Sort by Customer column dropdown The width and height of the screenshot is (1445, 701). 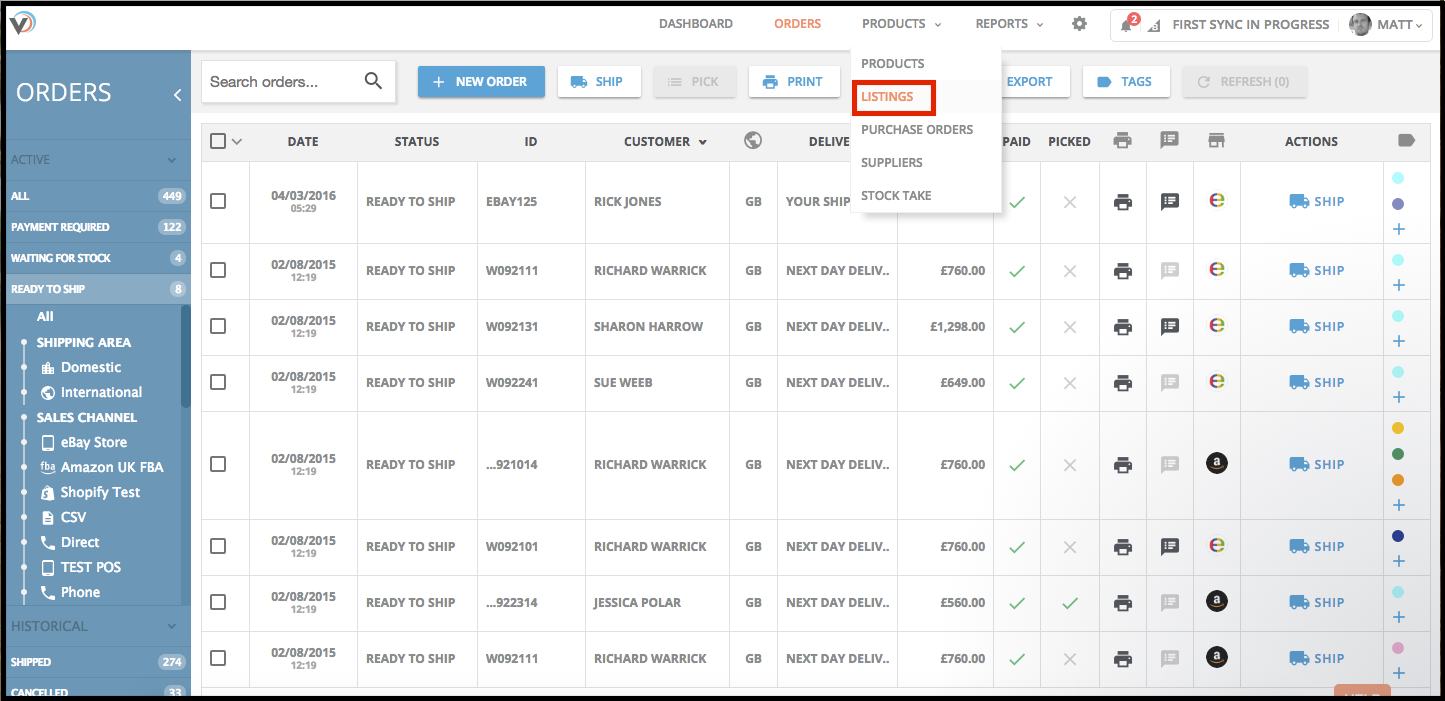(703, 142)
